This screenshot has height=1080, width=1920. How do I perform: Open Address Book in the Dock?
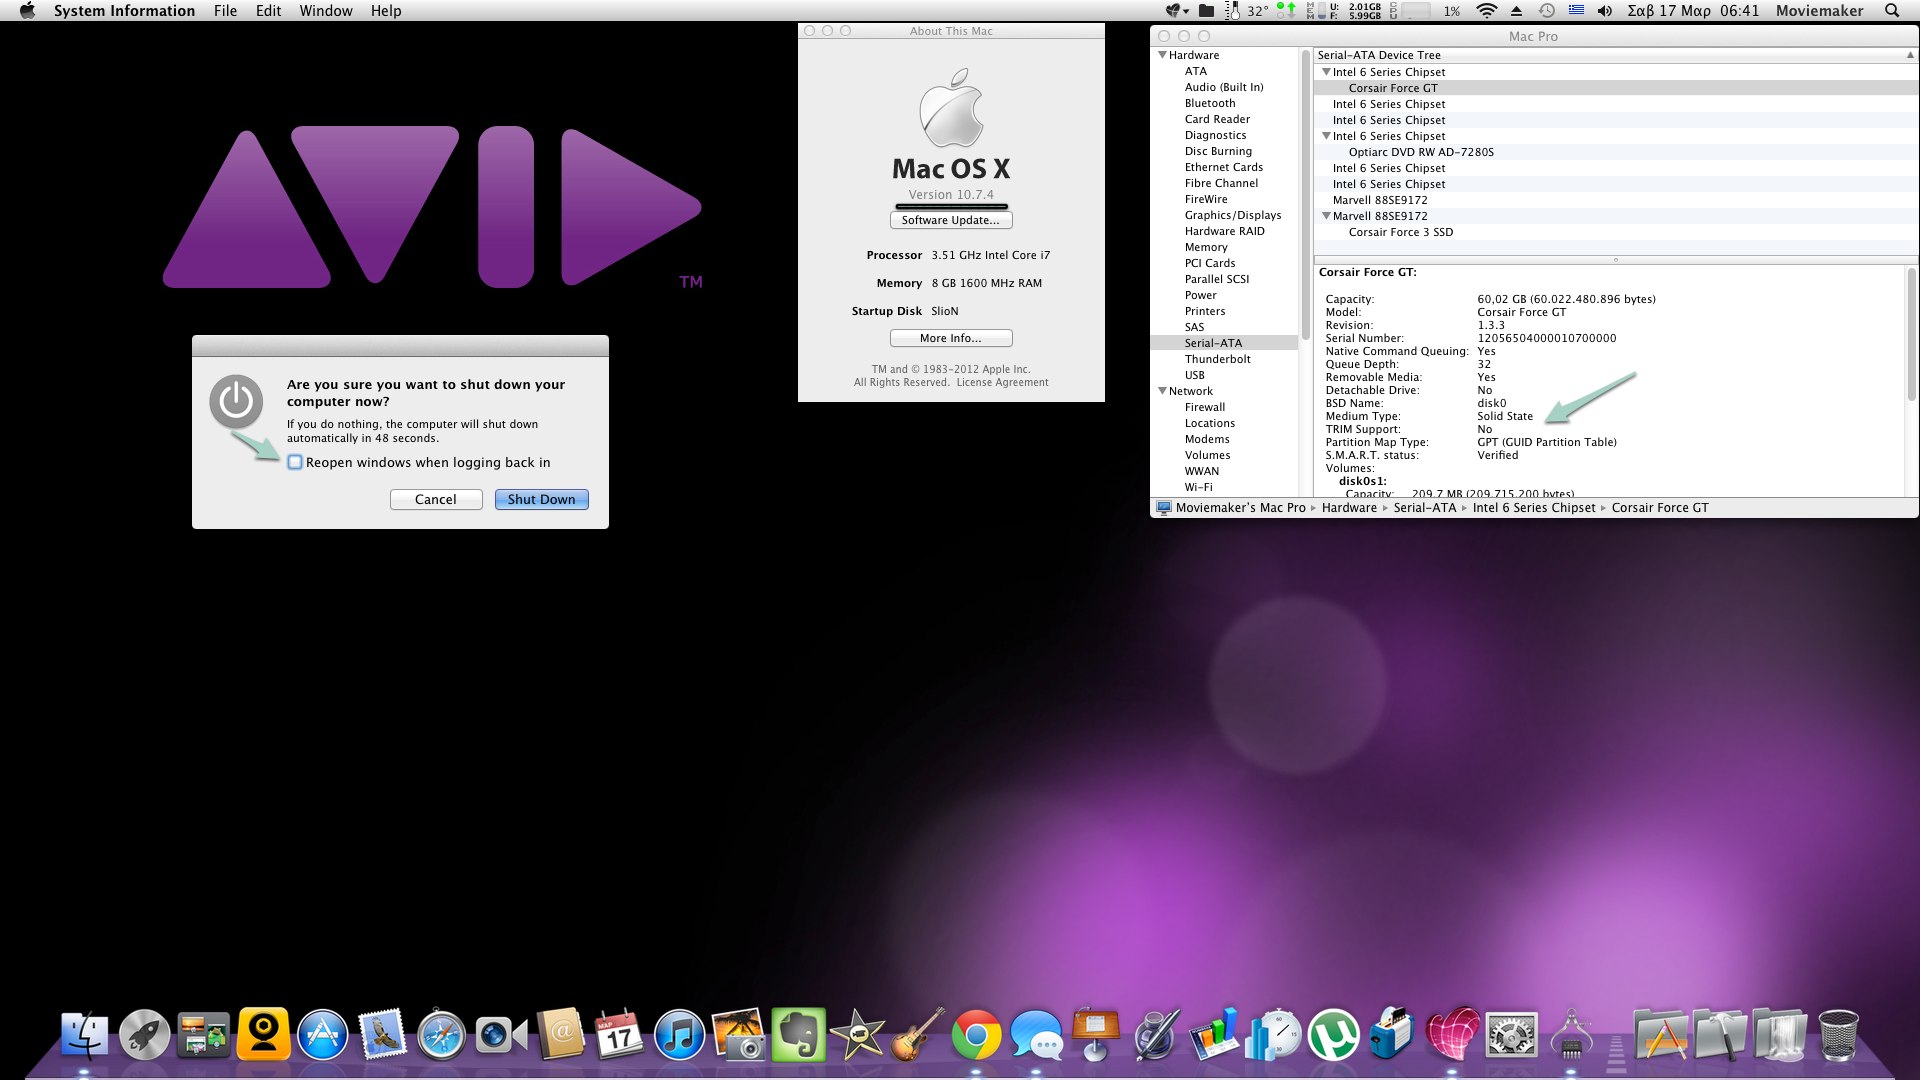pyautogui.click(x=560, y=1034)
